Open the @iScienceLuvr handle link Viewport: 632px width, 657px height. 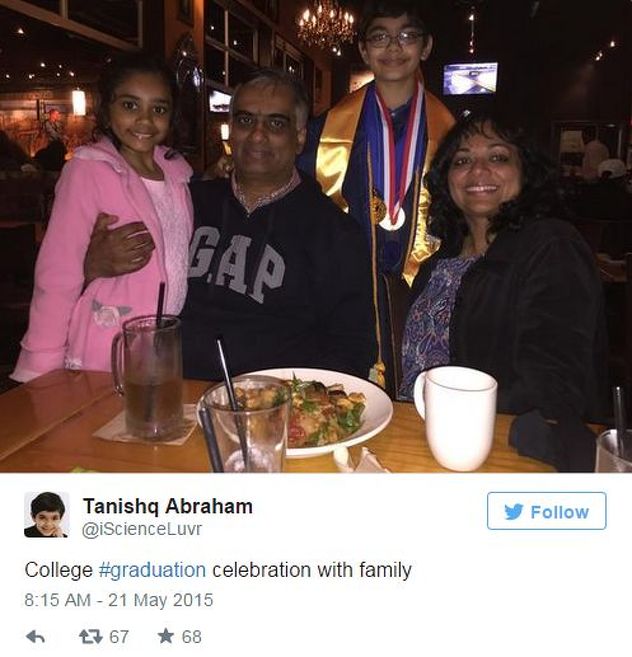point(142,529)
